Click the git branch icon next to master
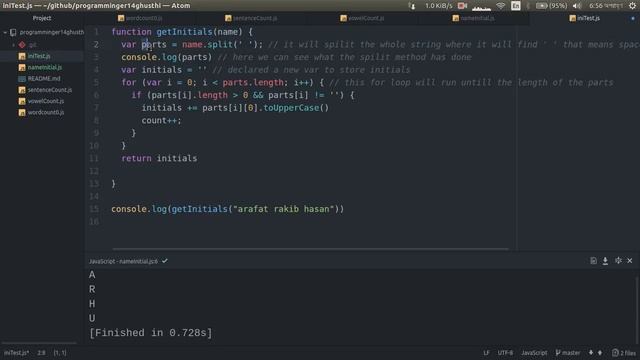640x360 pixels. point(558,353)
